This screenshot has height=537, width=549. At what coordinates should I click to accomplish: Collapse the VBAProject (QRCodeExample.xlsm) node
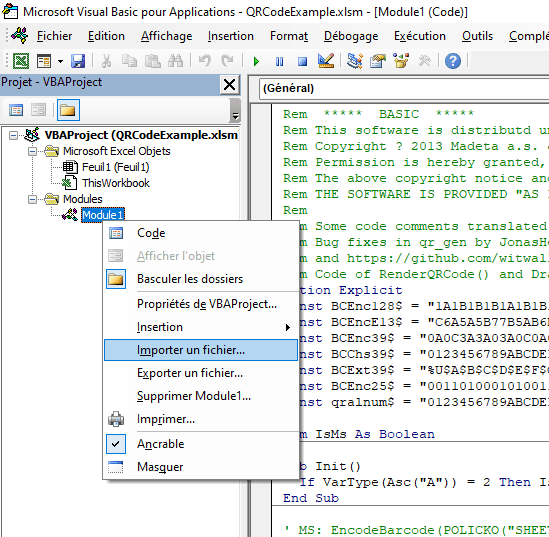13,135
